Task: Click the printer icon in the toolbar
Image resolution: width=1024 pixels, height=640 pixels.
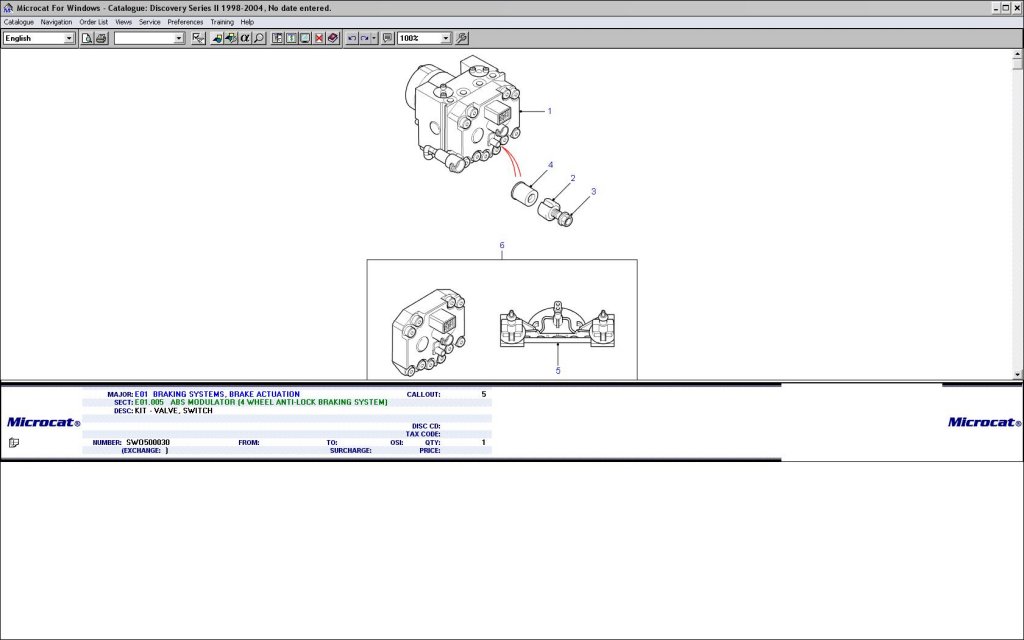Action: tap(101, 39)
